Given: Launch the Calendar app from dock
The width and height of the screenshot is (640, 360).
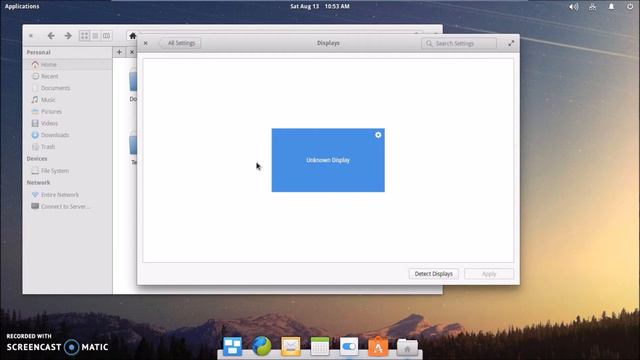Looking at the screenshot, I should 320,347.
